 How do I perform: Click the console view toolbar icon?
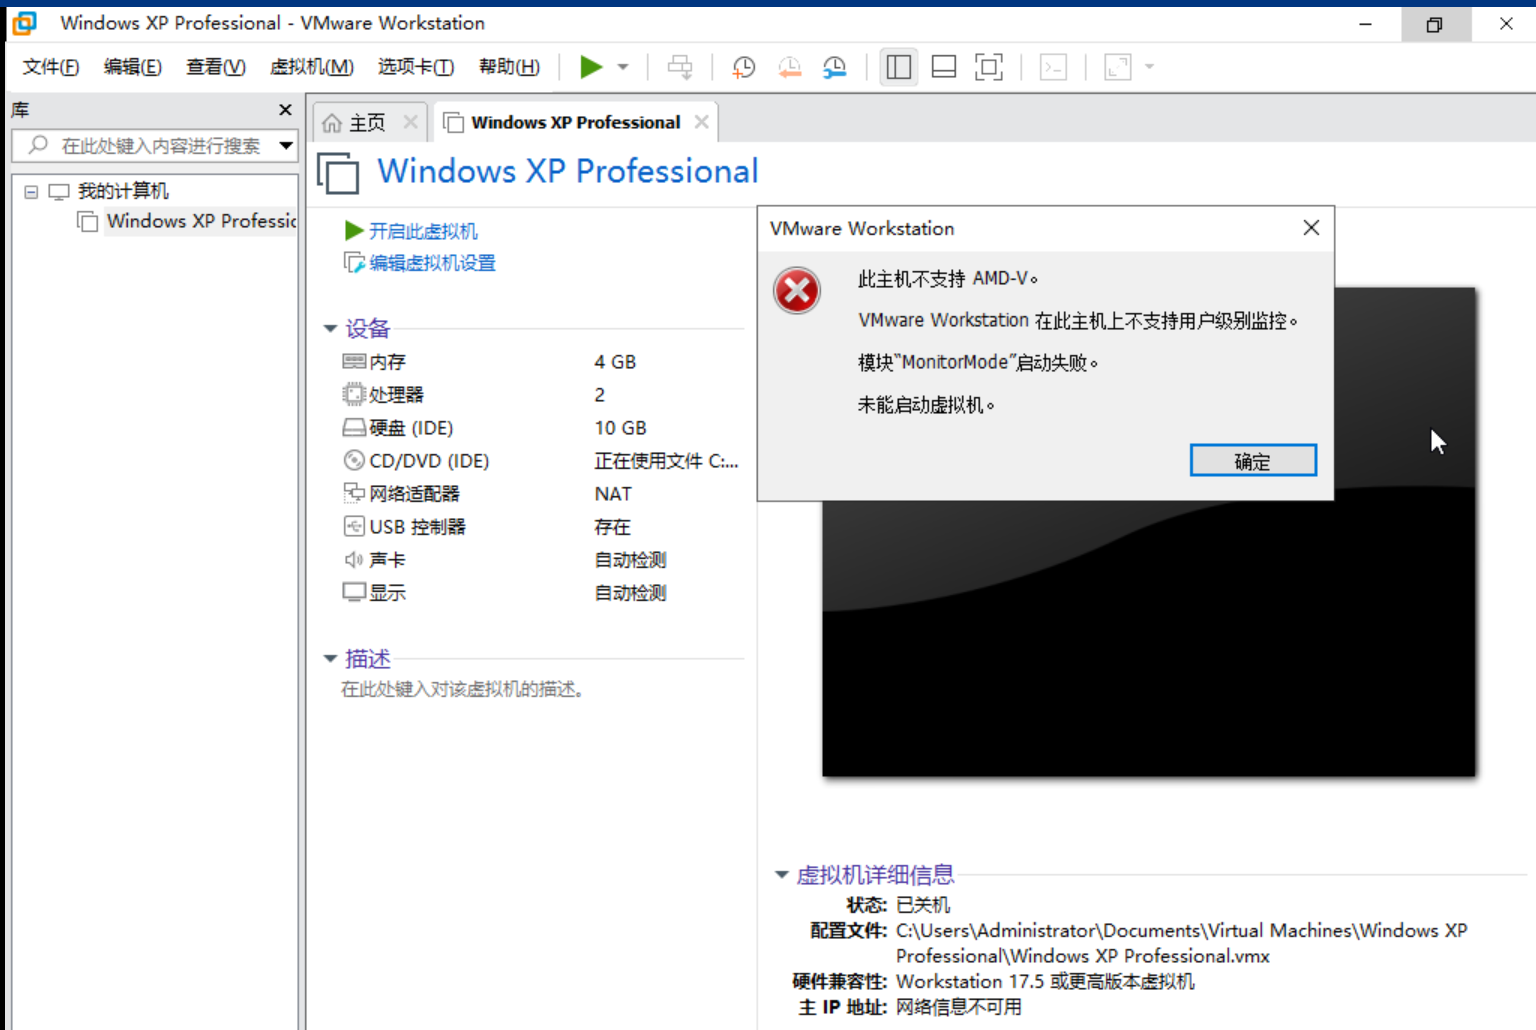coord(1053,67)
